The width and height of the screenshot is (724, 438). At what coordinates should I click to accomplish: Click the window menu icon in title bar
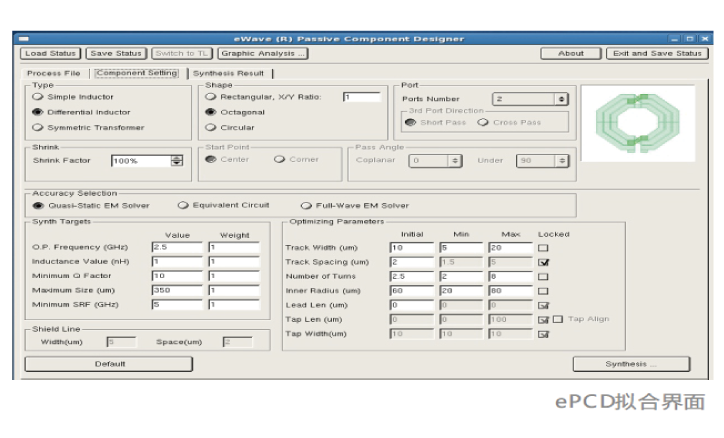click(x=24, y=39)
